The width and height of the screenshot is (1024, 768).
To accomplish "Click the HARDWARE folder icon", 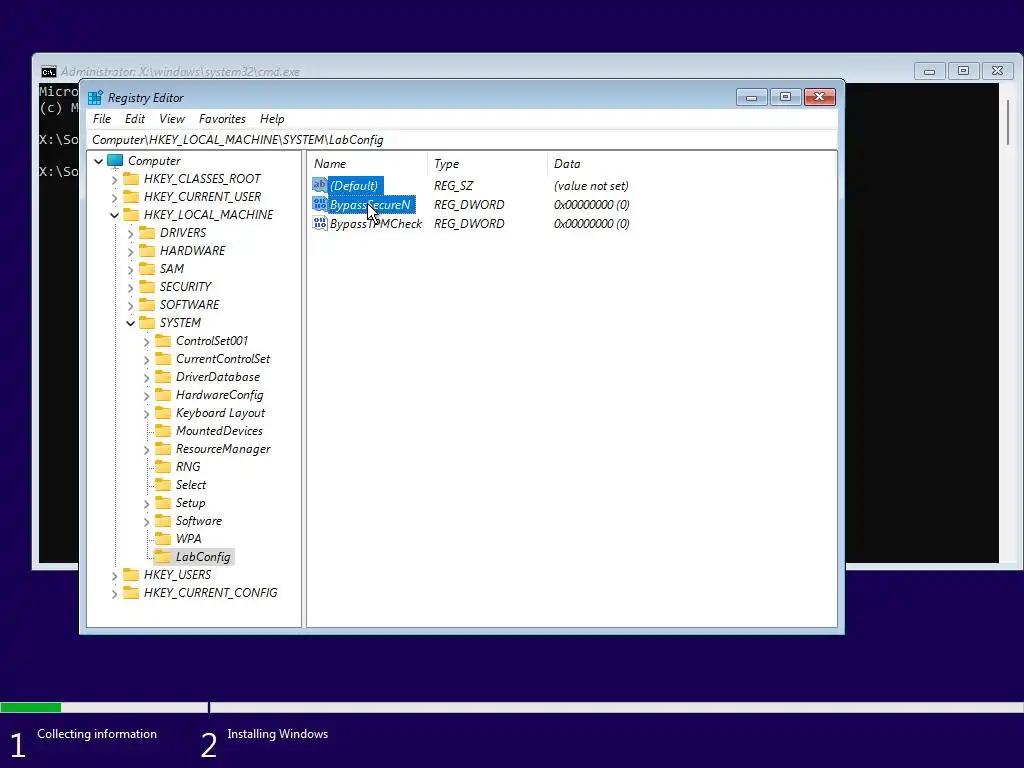I will [x=147, y=251].
